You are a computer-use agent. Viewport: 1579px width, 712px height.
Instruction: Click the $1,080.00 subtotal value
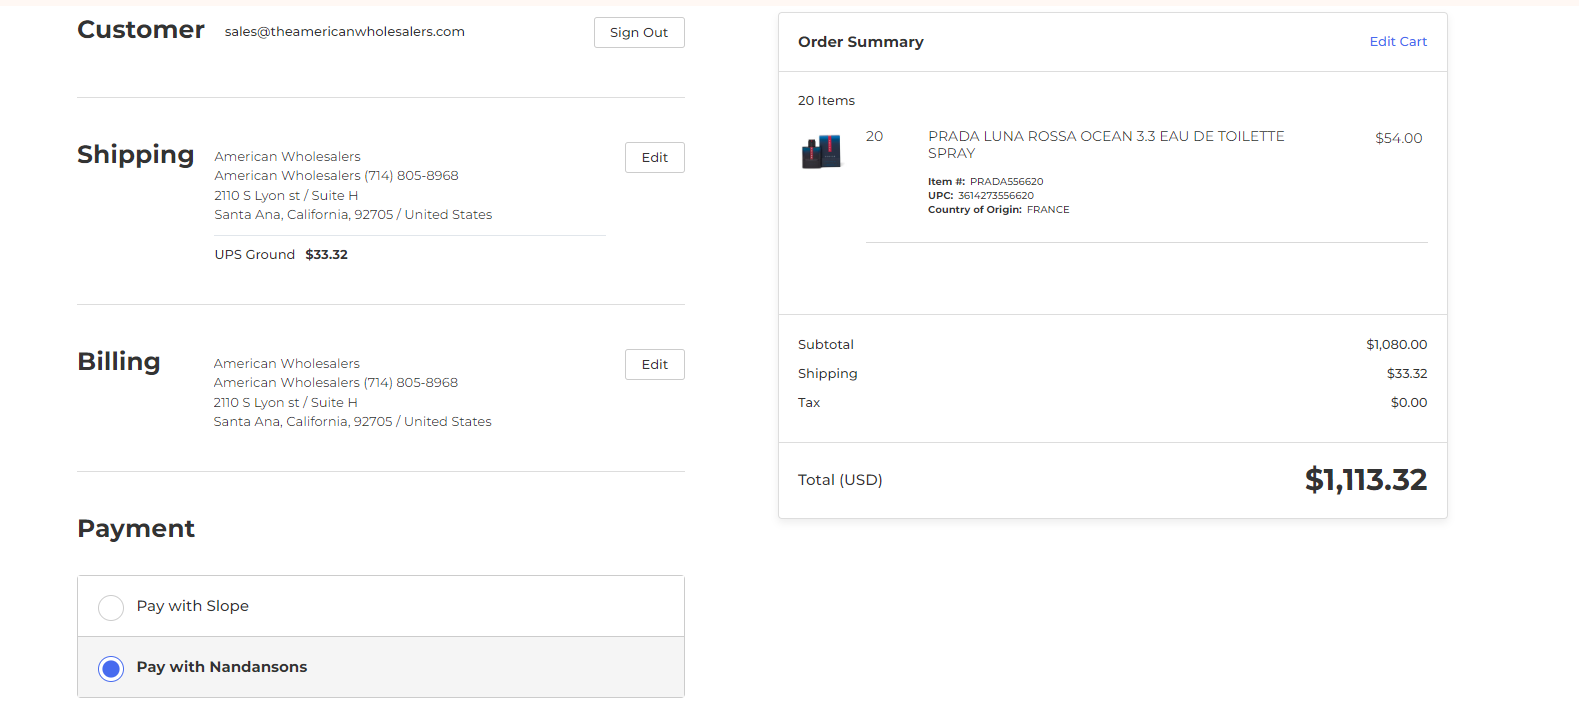coord(1397,344)
